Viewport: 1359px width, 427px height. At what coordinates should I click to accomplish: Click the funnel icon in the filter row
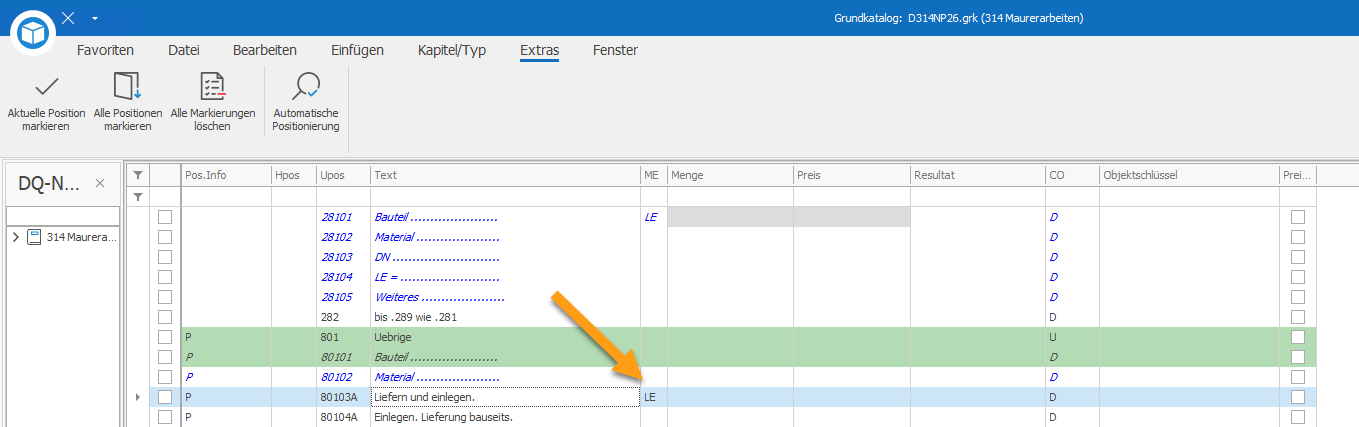(x=138, y=196)
